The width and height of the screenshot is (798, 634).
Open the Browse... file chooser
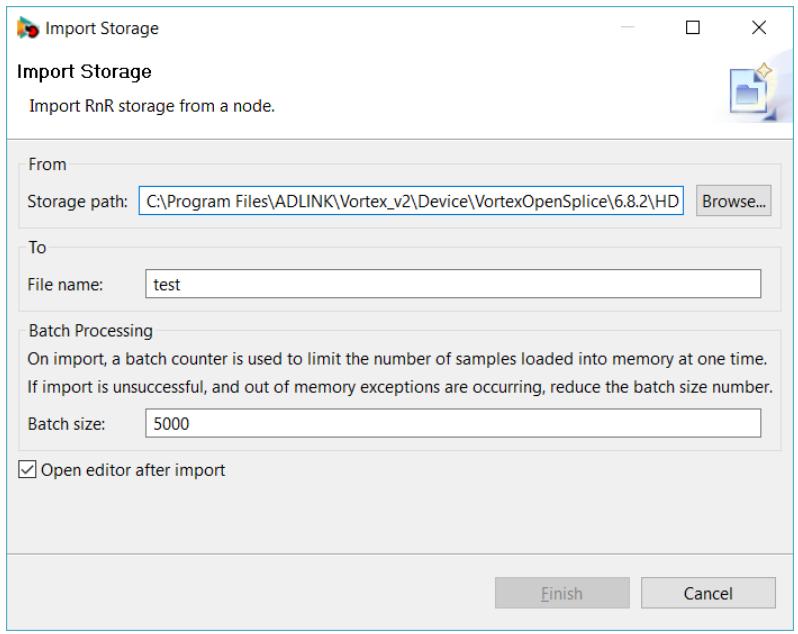pos(733,201)
